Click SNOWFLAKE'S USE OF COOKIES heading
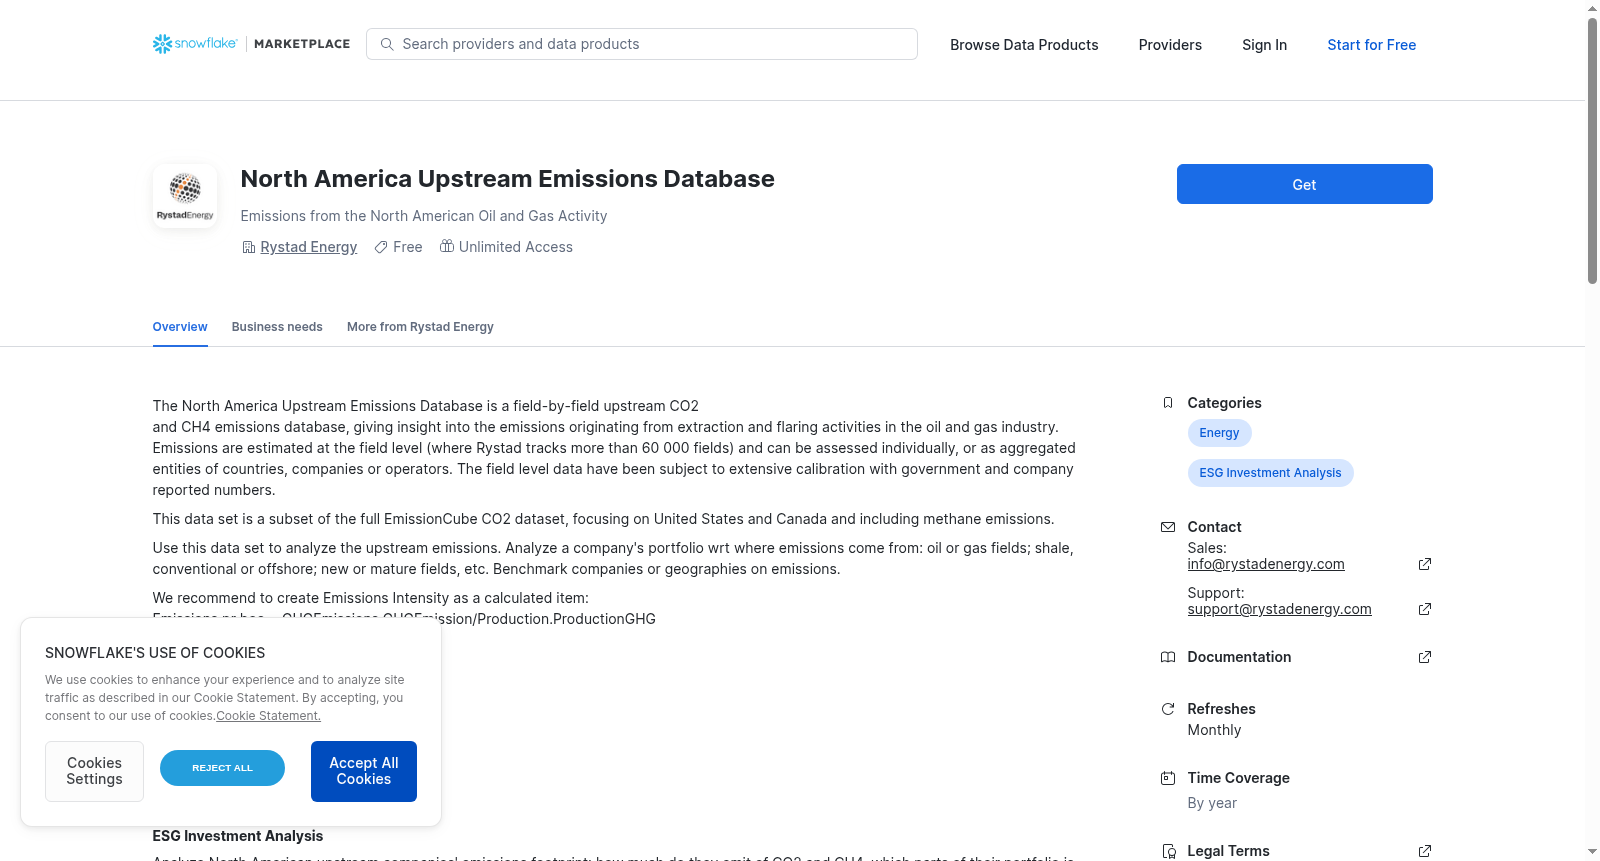 click(155, 653)
